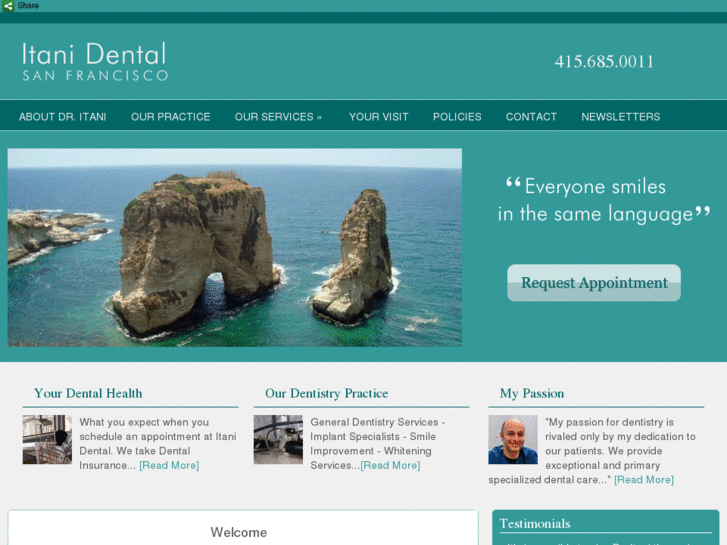Click the Testimonials panel heading

pyautogui.click(x=535, y=524)
